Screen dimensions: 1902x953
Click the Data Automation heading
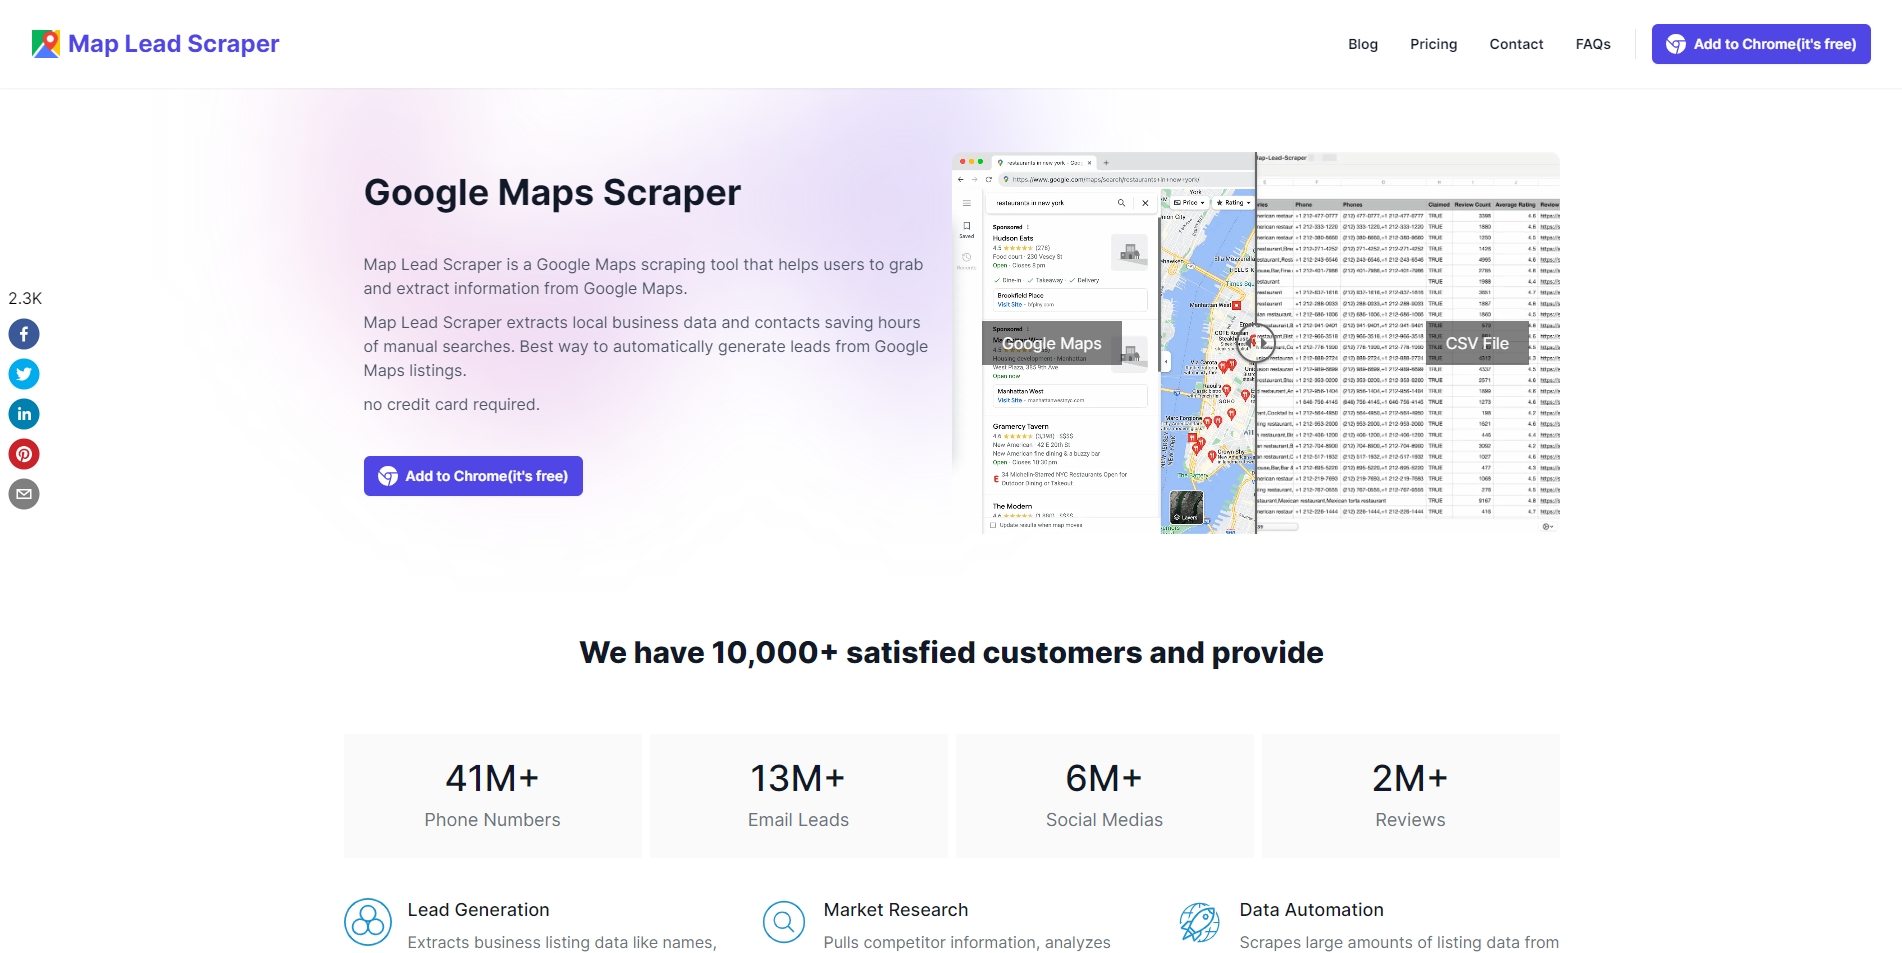coord(1312,910)
